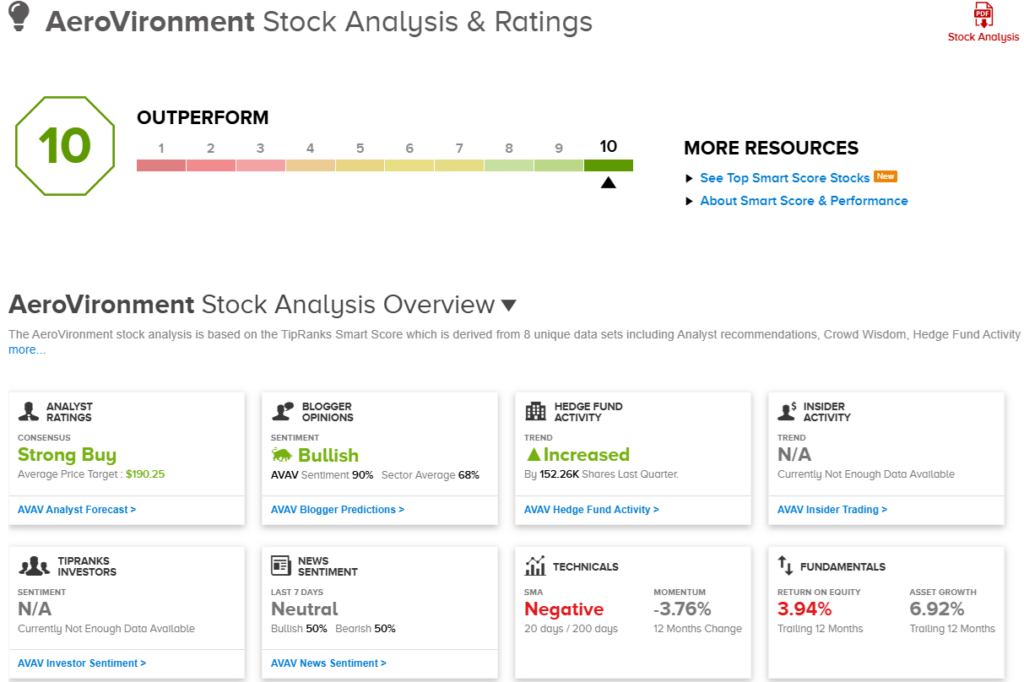Click the $190.25 average price target
This screenshot has width=1024, height=682.
145,474
